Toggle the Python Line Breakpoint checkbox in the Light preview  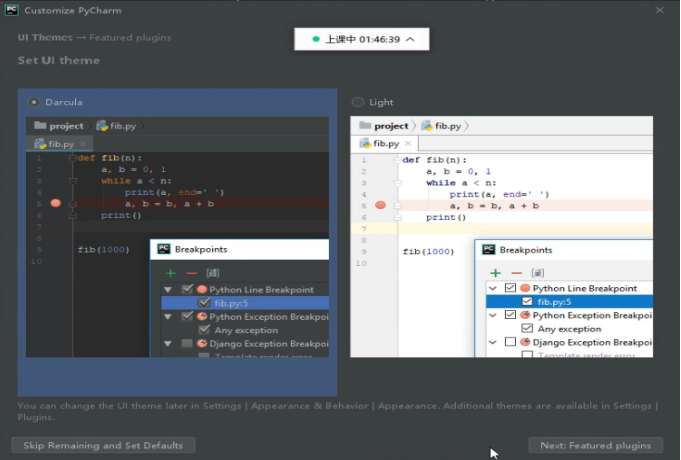pos(510,288)
